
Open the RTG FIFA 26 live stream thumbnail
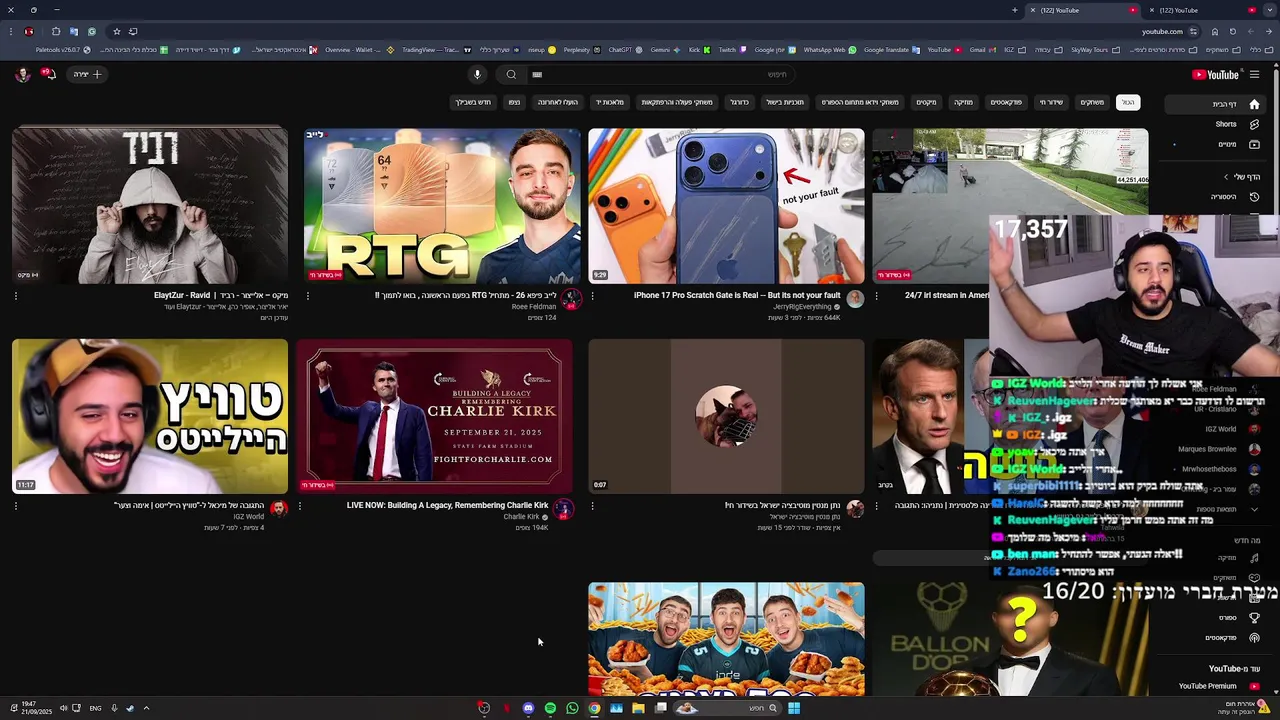(x=442, y=205)
